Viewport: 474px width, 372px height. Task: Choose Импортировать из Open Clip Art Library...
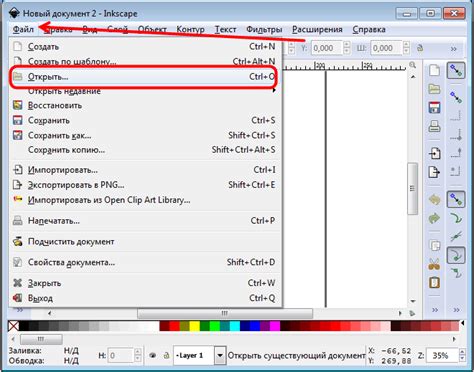[145, 200]
